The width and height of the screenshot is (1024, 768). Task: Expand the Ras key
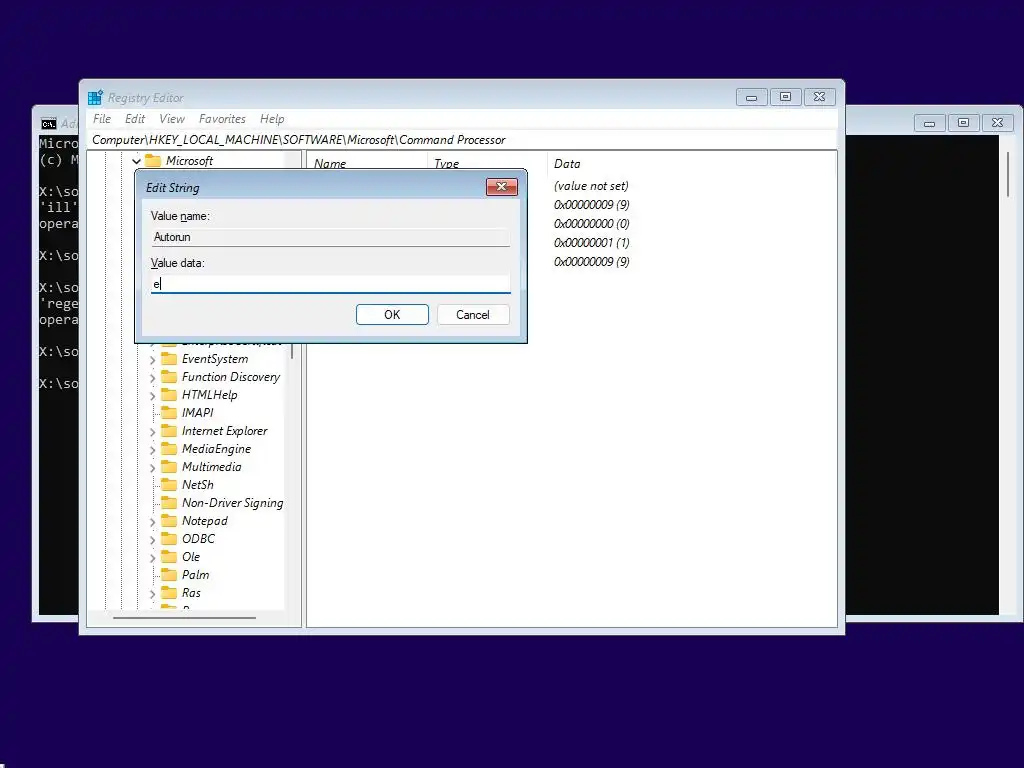click(x=152, y=594)
